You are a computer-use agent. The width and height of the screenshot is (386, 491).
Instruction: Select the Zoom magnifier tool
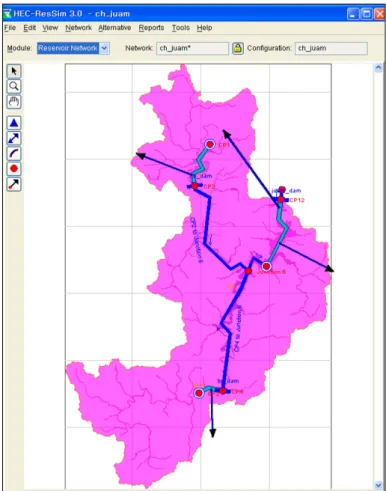[14, 87]
